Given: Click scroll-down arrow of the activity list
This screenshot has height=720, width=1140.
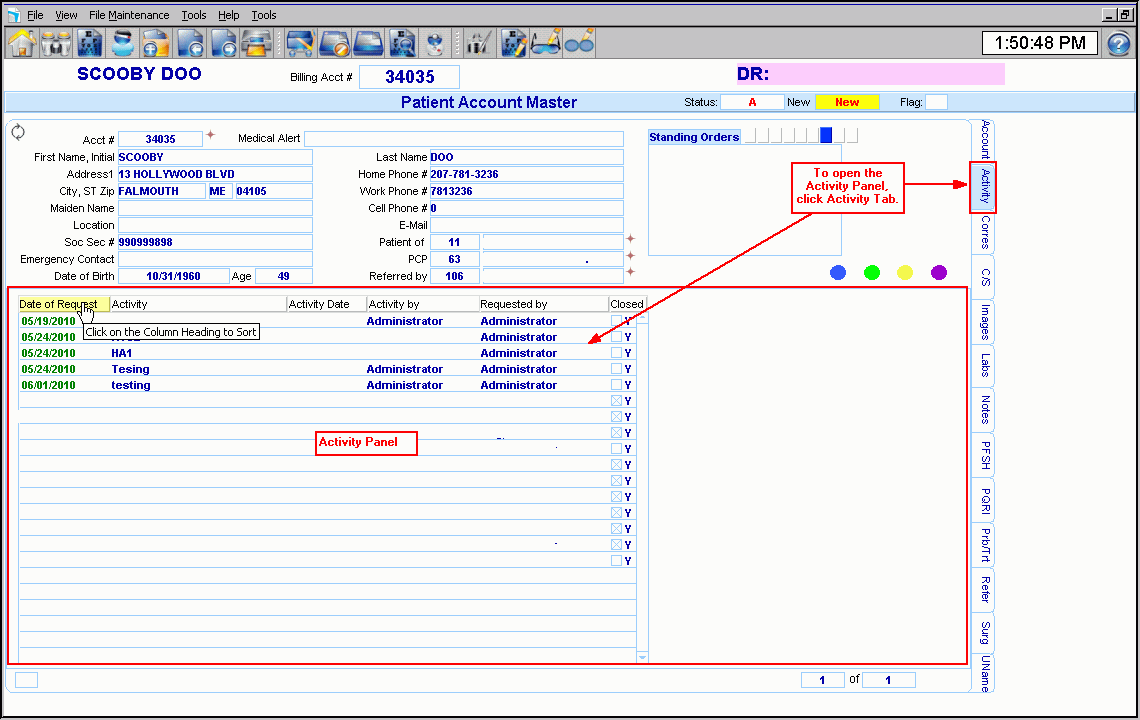Looking at the screenshot, I should [x=642, y=657].
